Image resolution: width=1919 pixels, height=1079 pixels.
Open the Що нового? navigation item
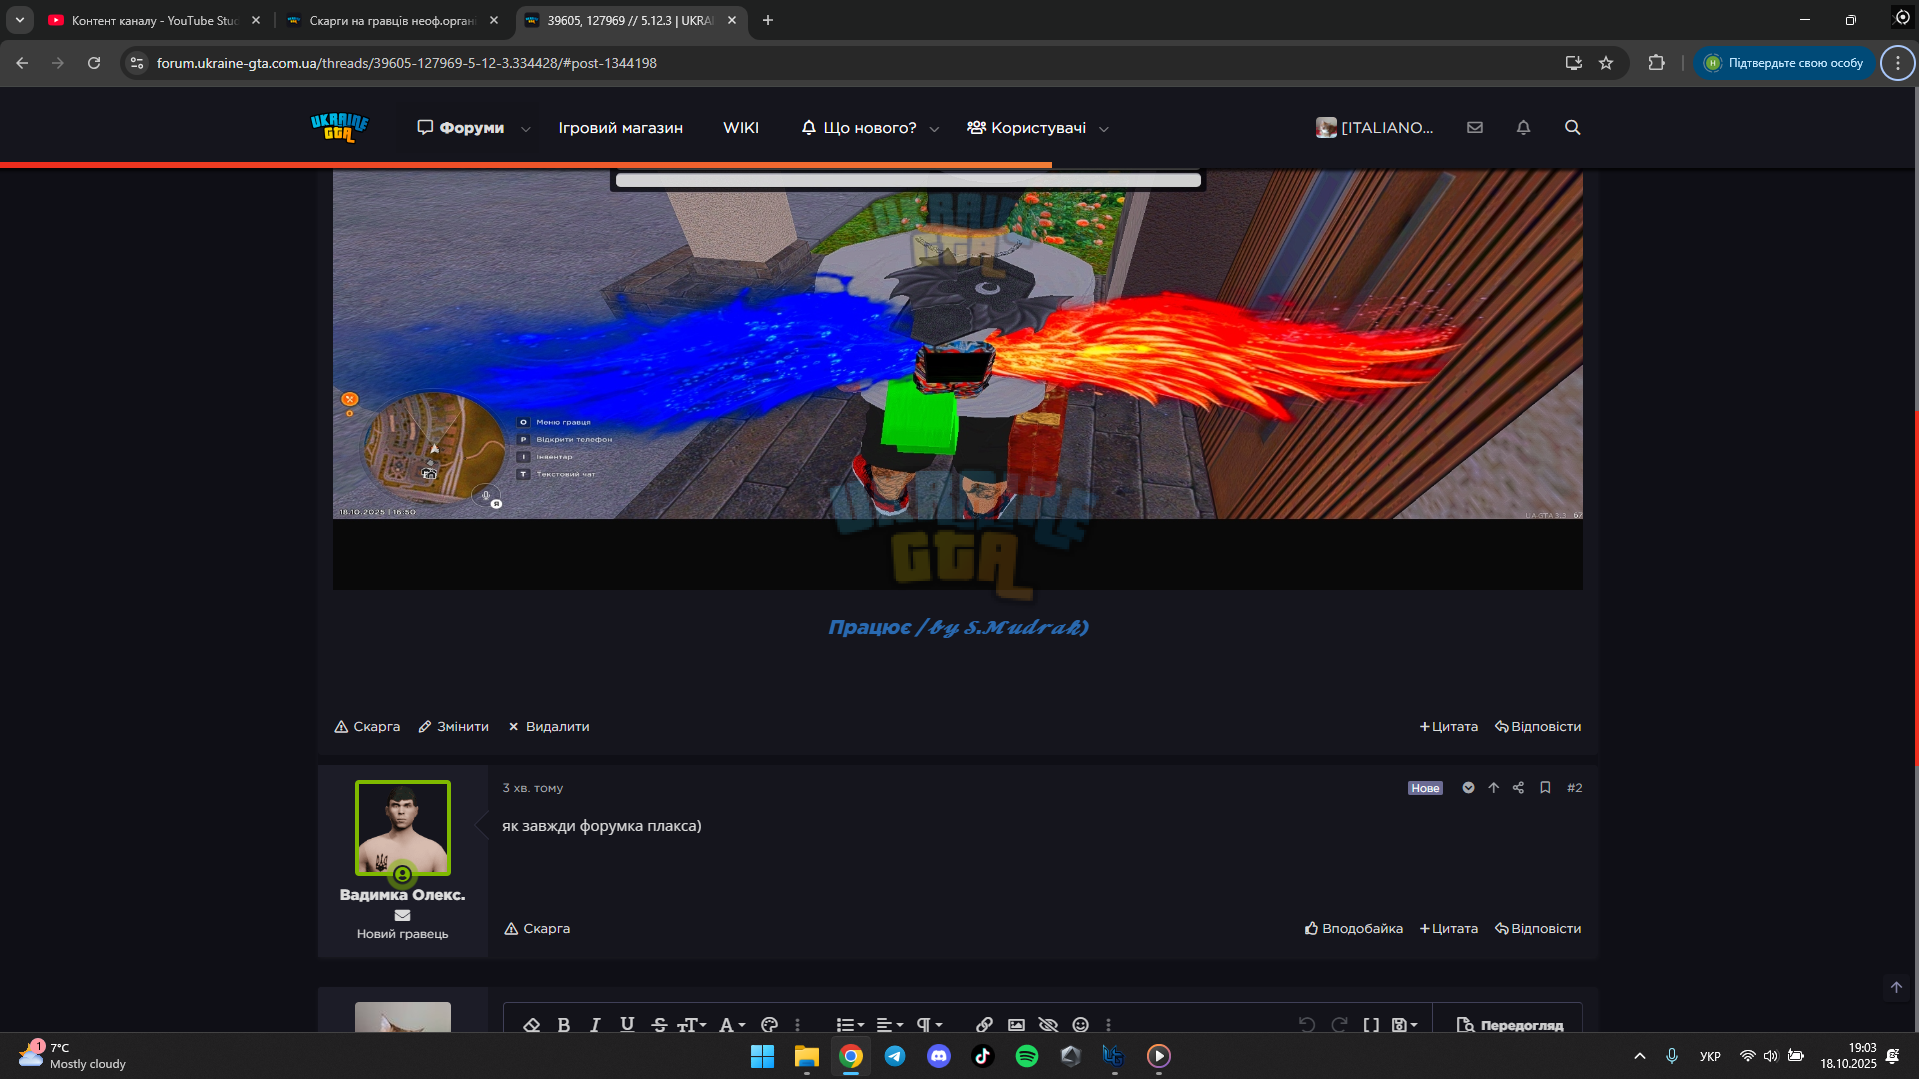tap(859, 128)
